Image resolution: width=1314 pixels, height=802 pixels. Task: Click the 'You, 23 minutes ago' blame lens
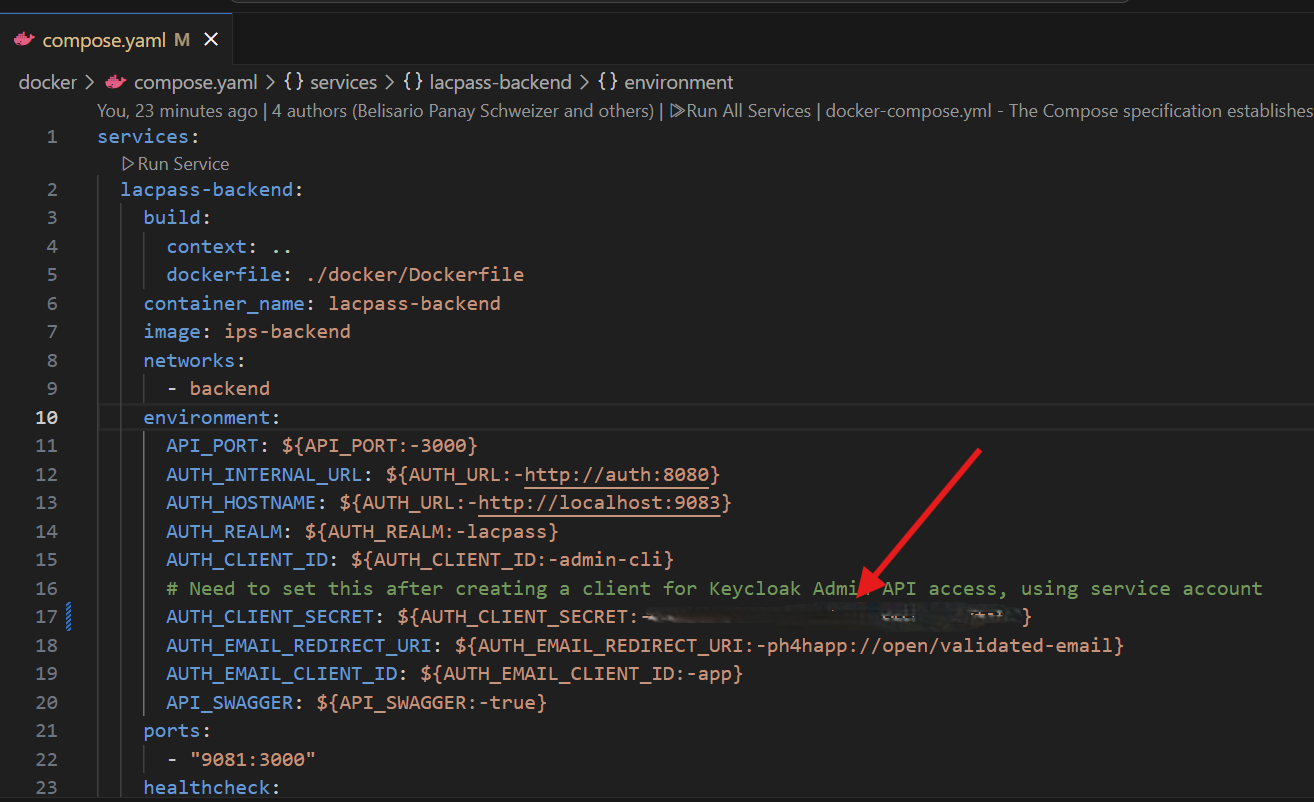tap(177, 111)
